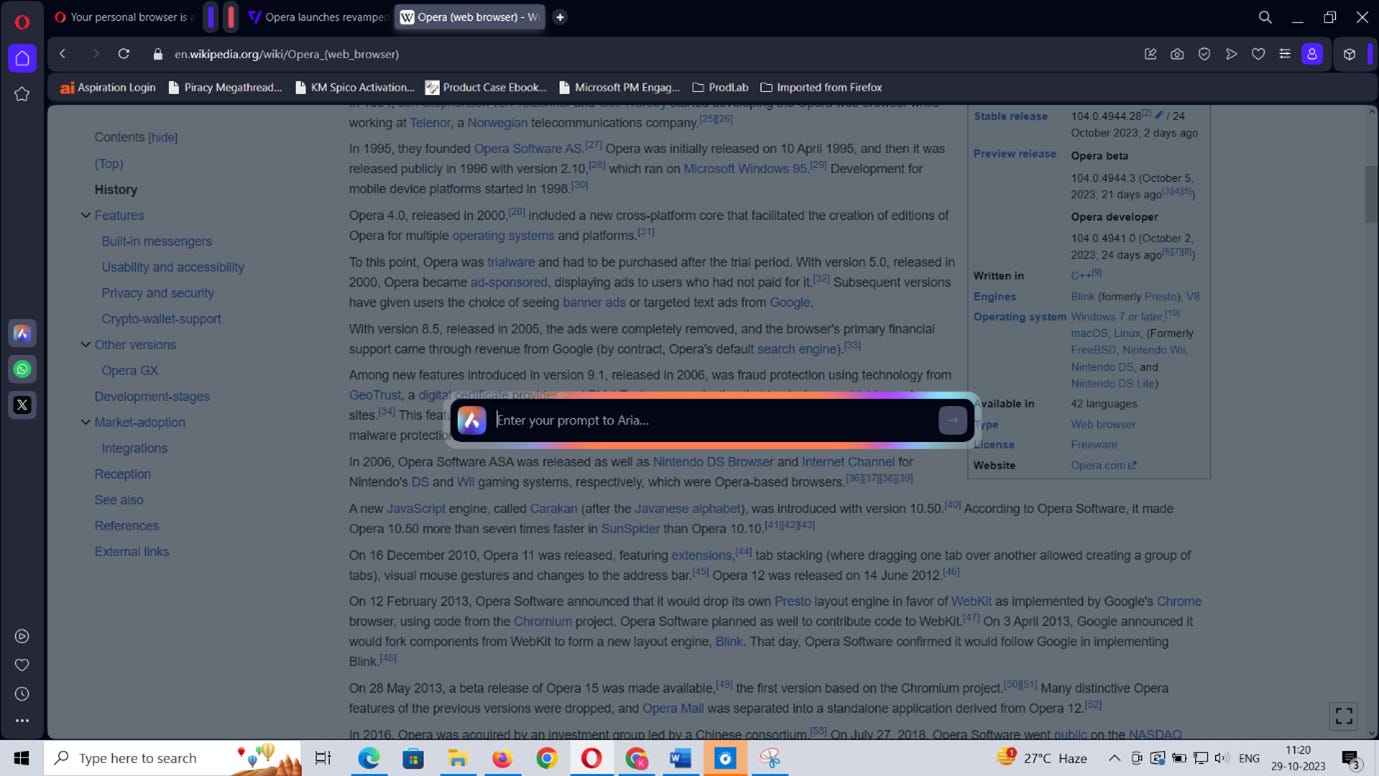
Task: Jump to Built-in messengers in Contents
Action: tap(157, 241)
